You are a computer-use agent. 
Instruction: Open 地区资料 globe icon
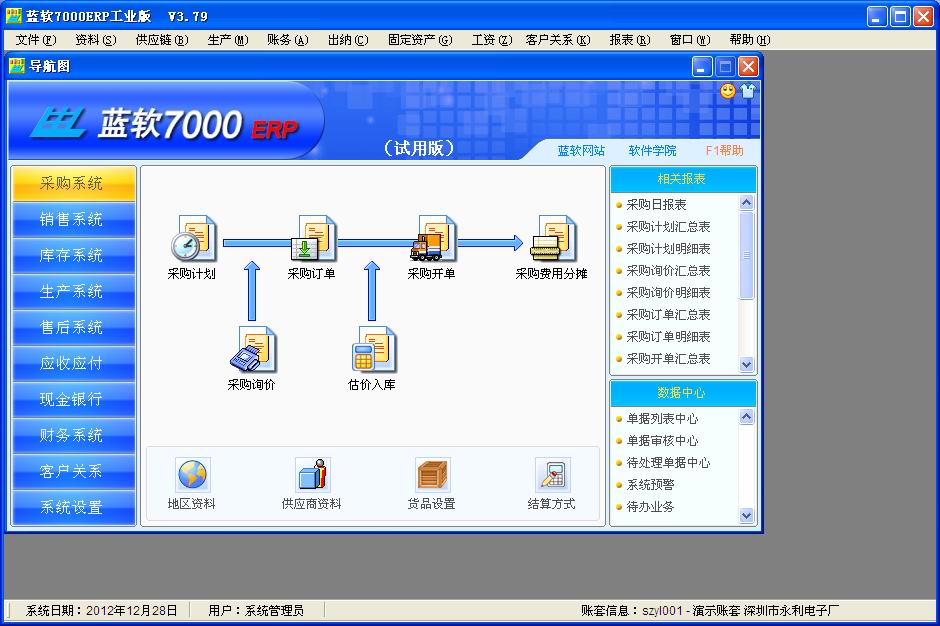(192, 476)
